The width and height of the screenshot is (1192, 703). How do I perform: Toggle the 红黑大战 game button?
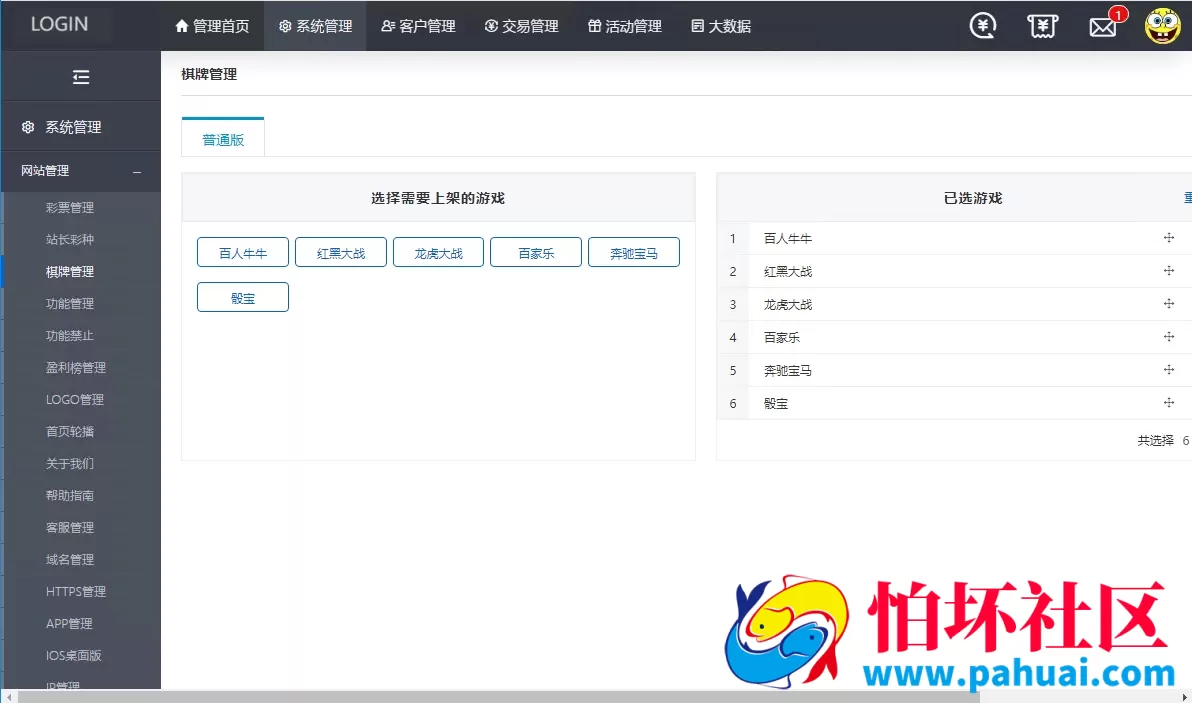tap(341, 252)
